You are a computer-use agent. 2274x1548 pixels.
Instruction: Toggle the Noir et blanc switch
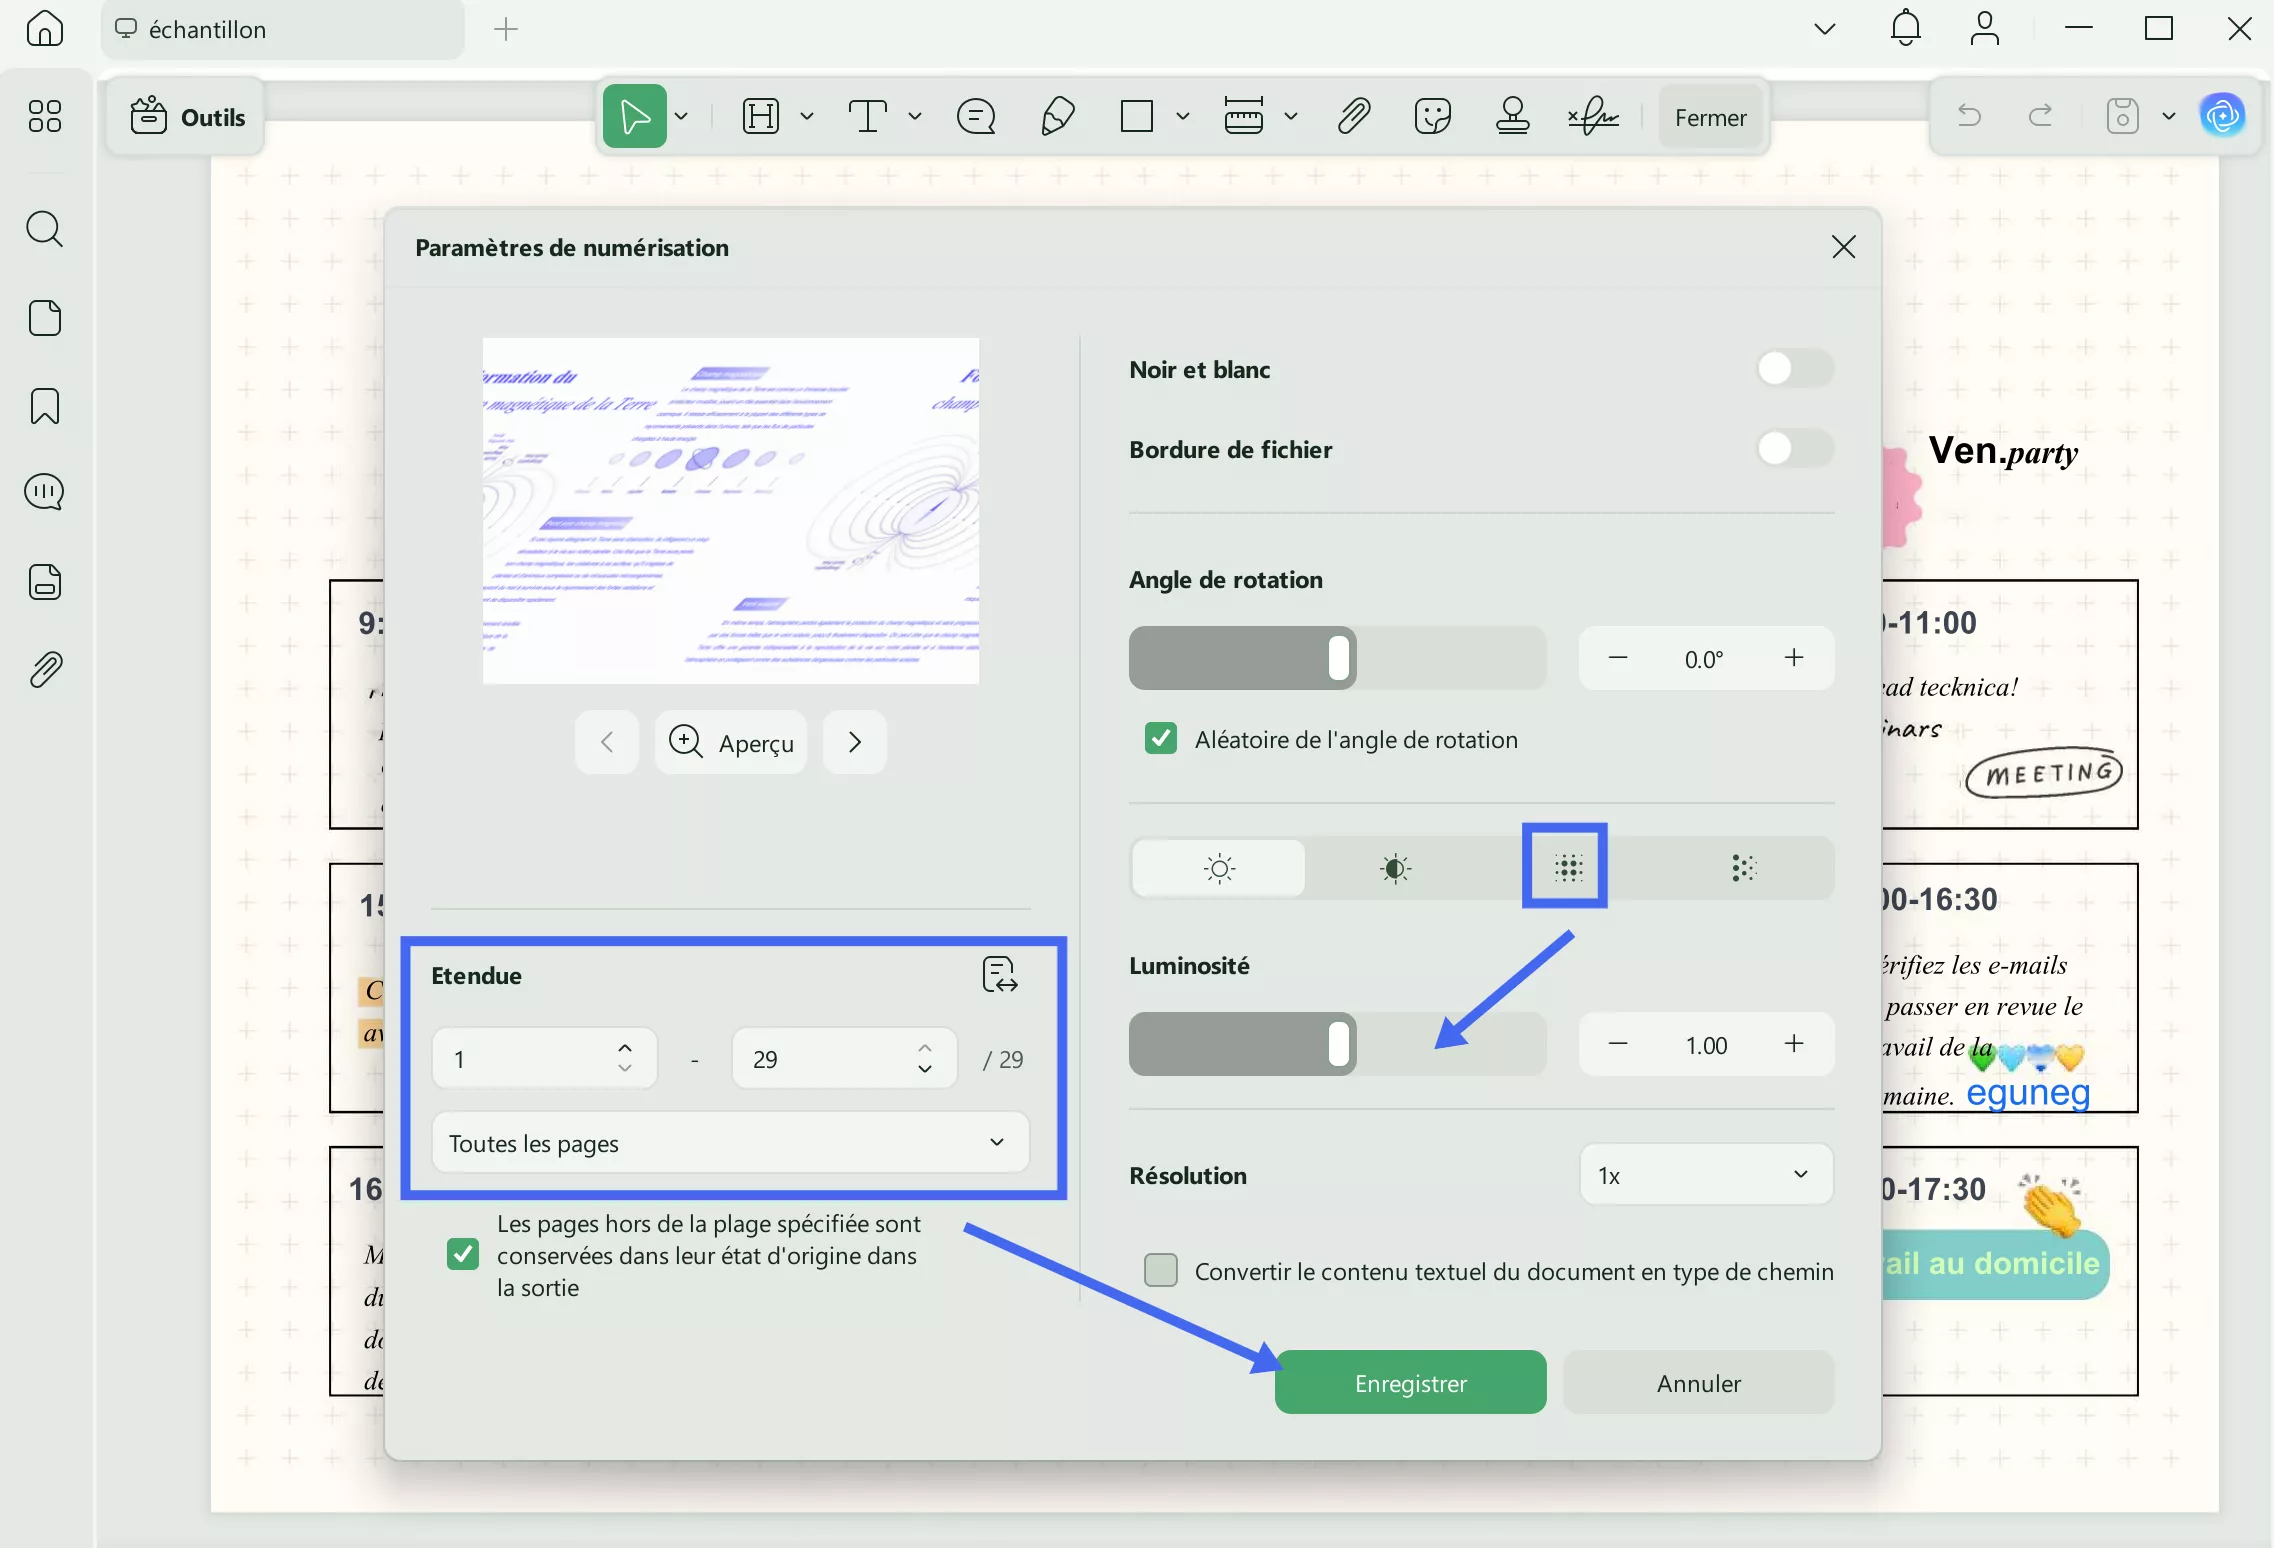[x=1794, y=369]
